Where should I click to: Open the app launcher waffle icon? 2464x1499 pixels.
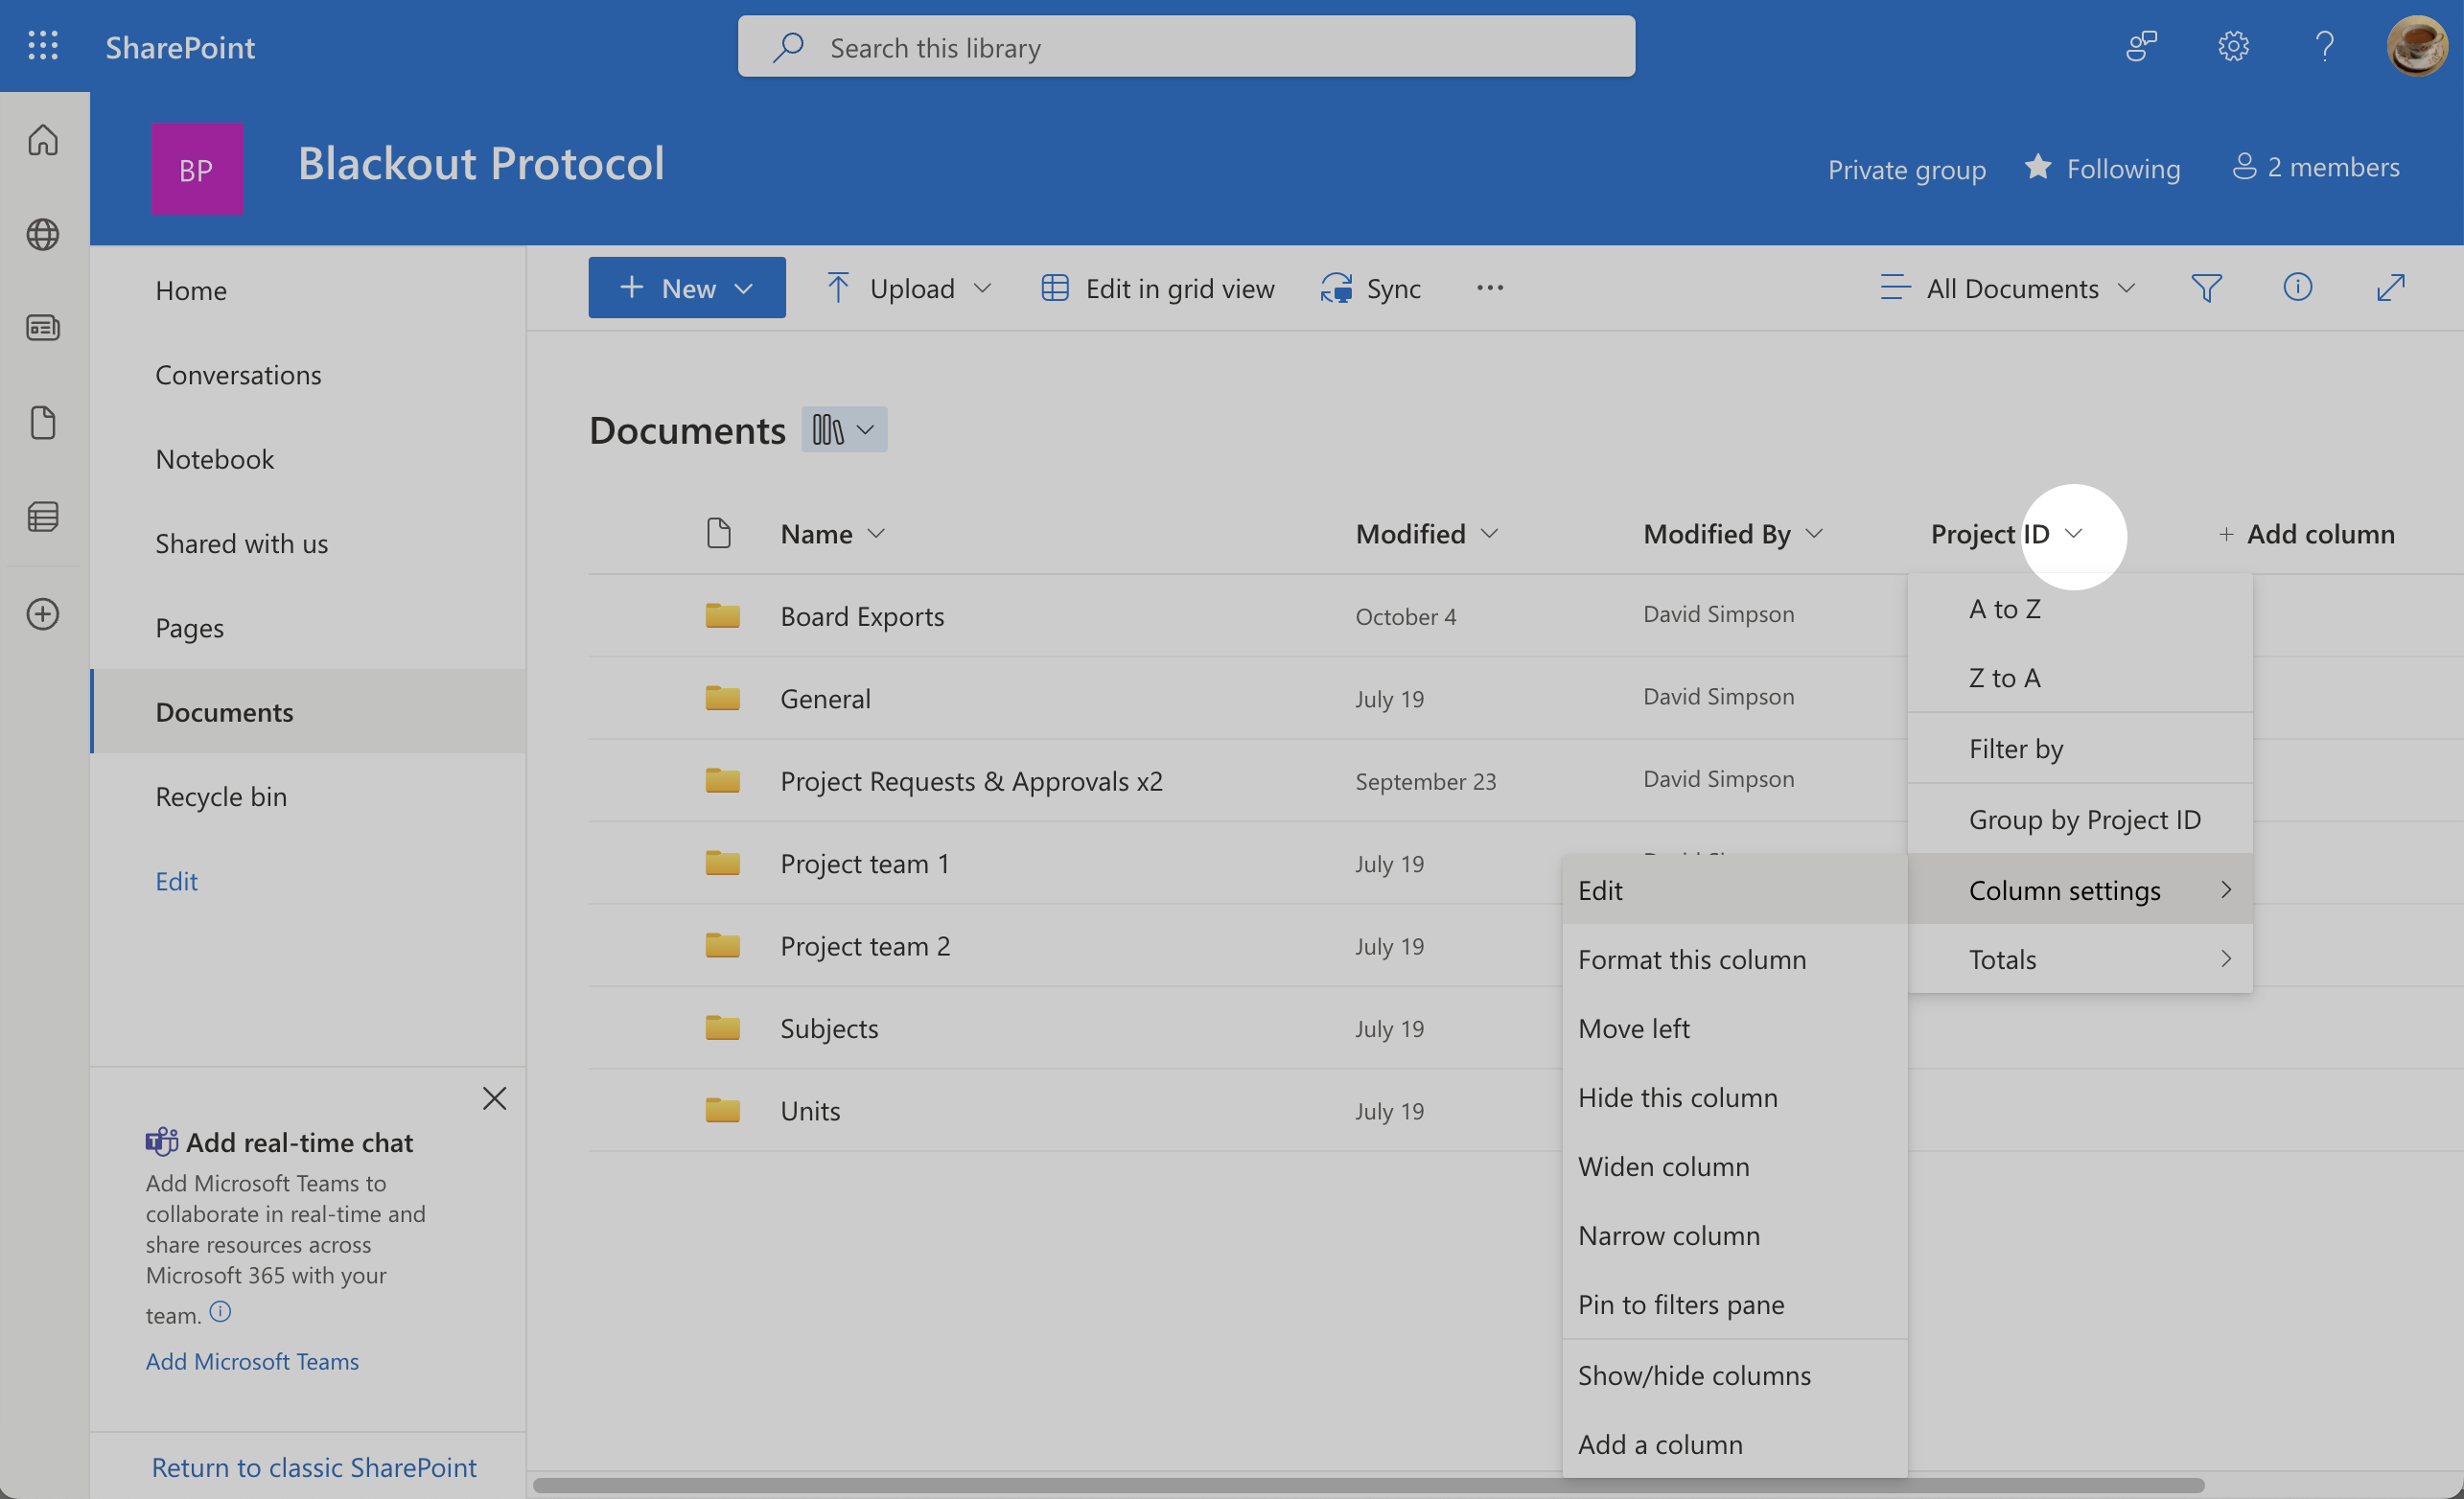coord(43,46)
